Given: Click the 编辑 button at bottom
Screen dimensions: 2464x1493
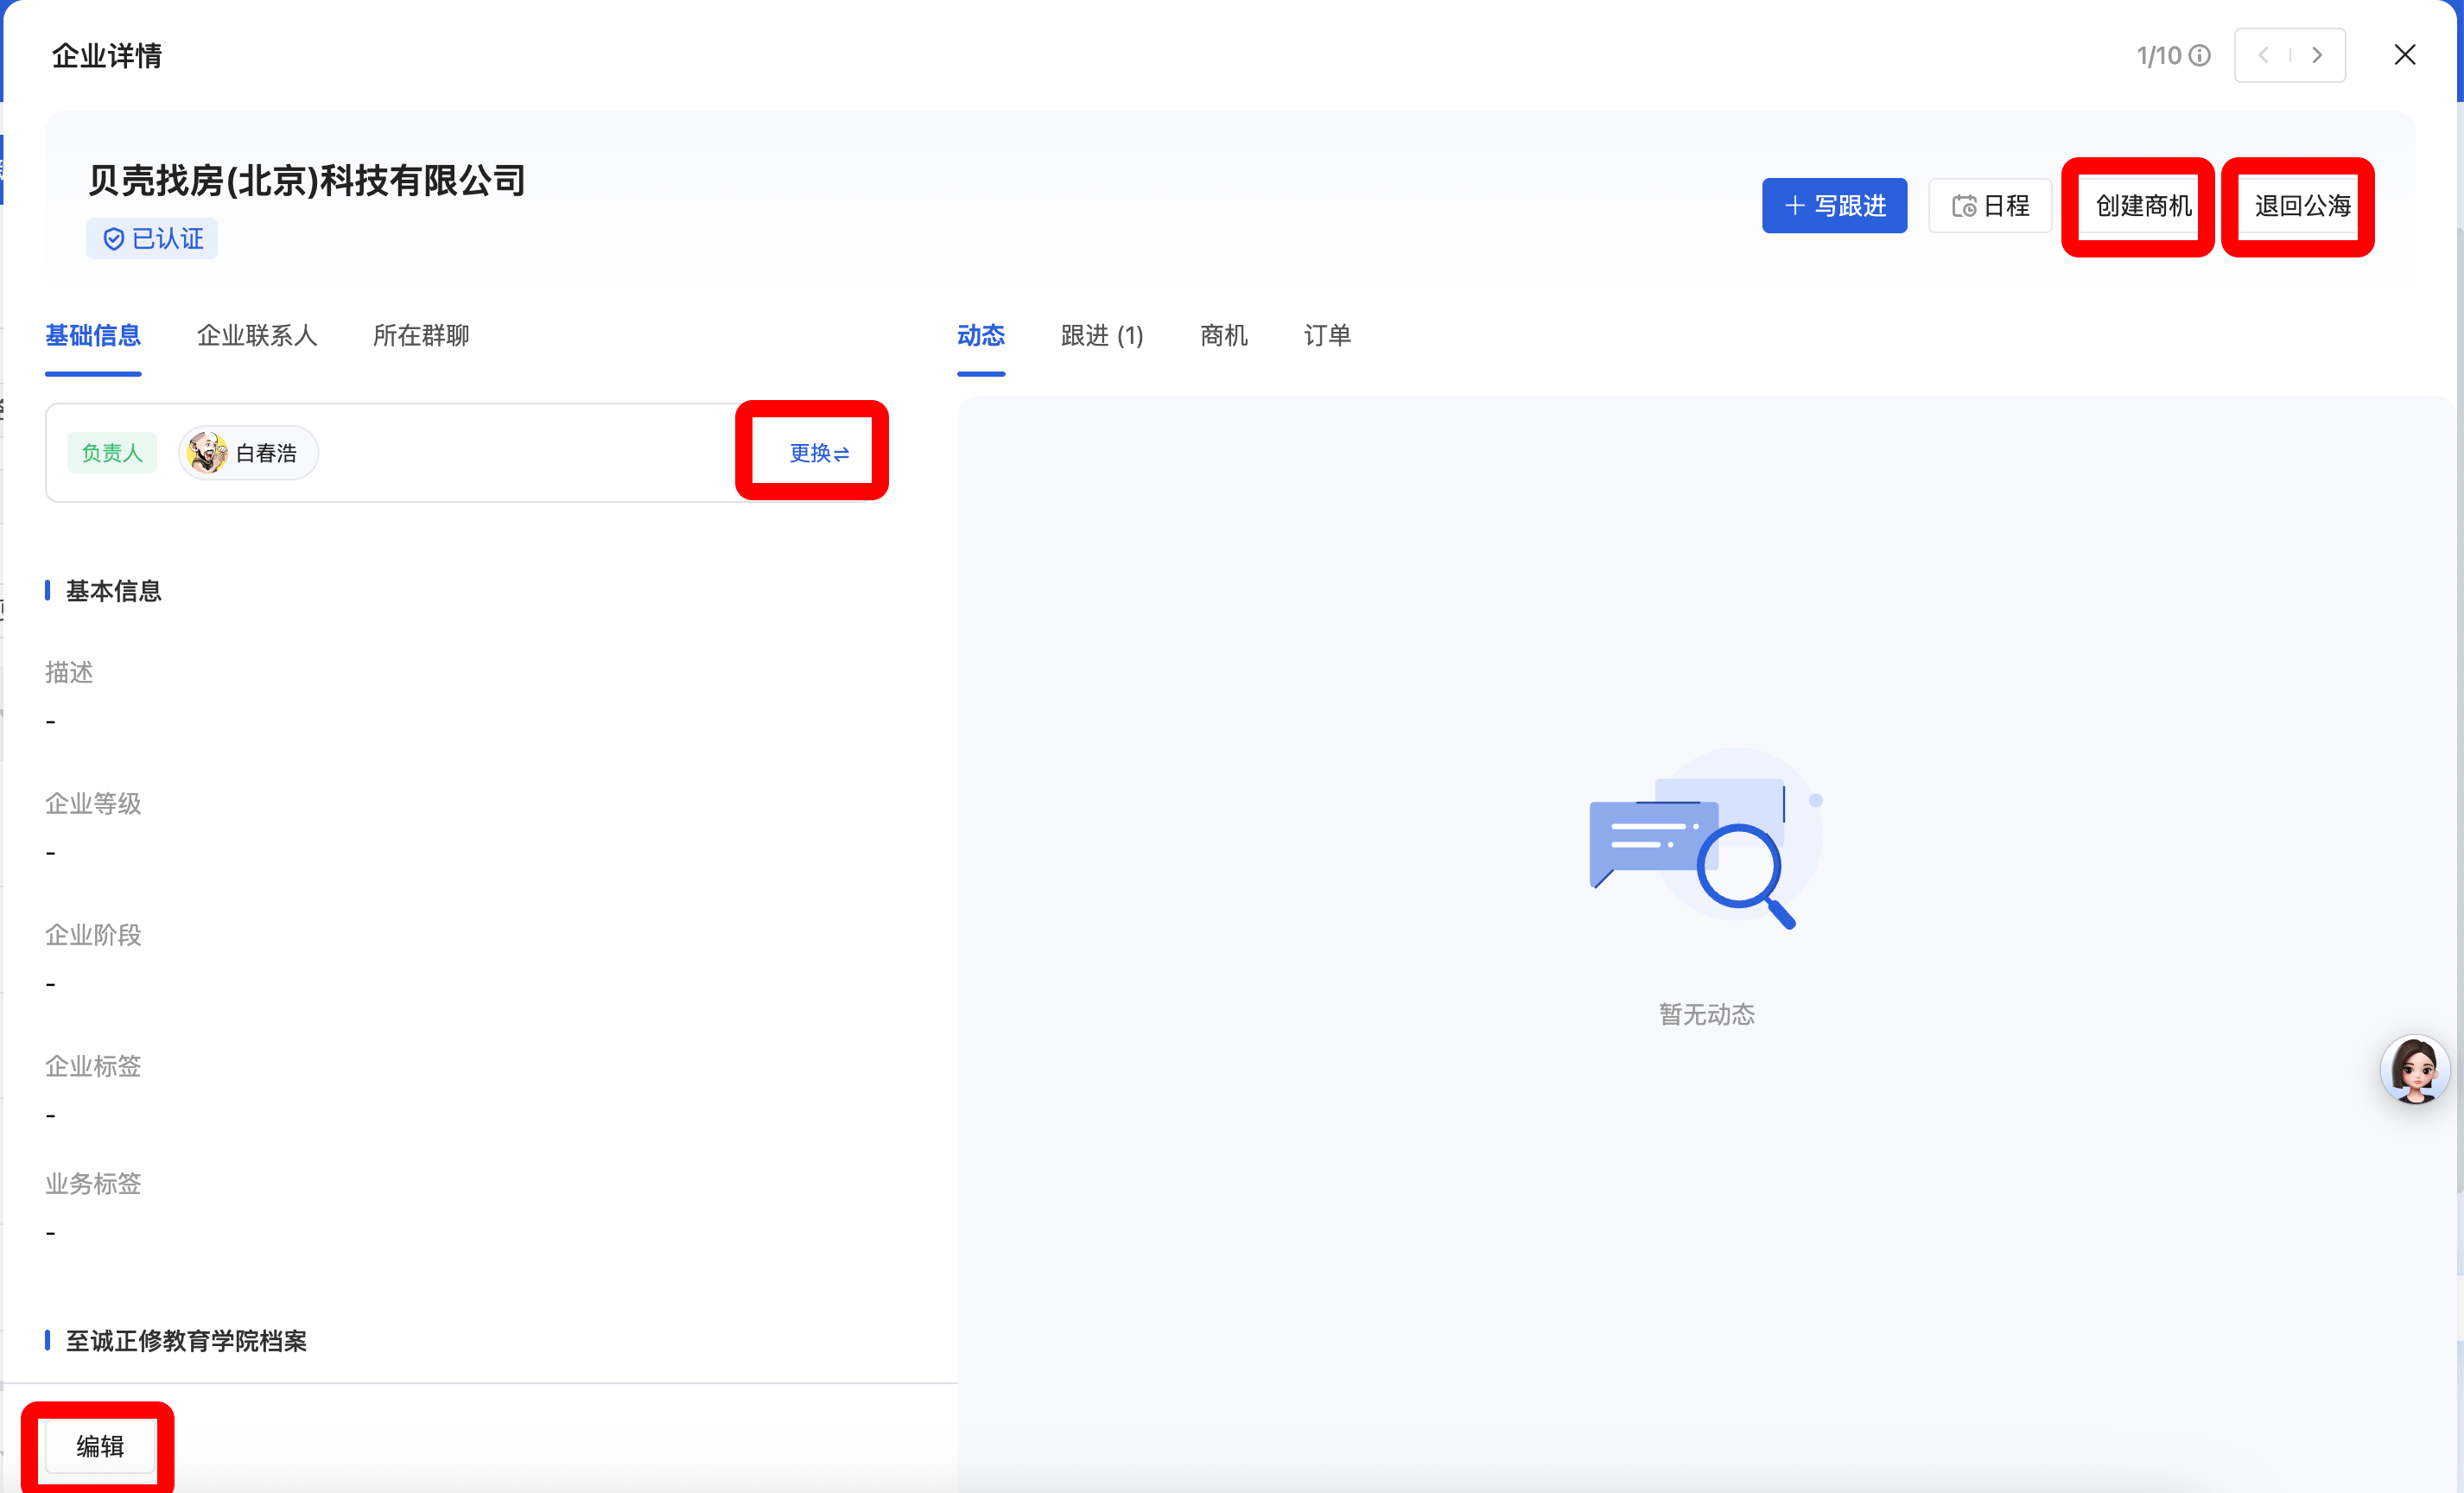Looking at the screenshot, I should (100, 1446).
